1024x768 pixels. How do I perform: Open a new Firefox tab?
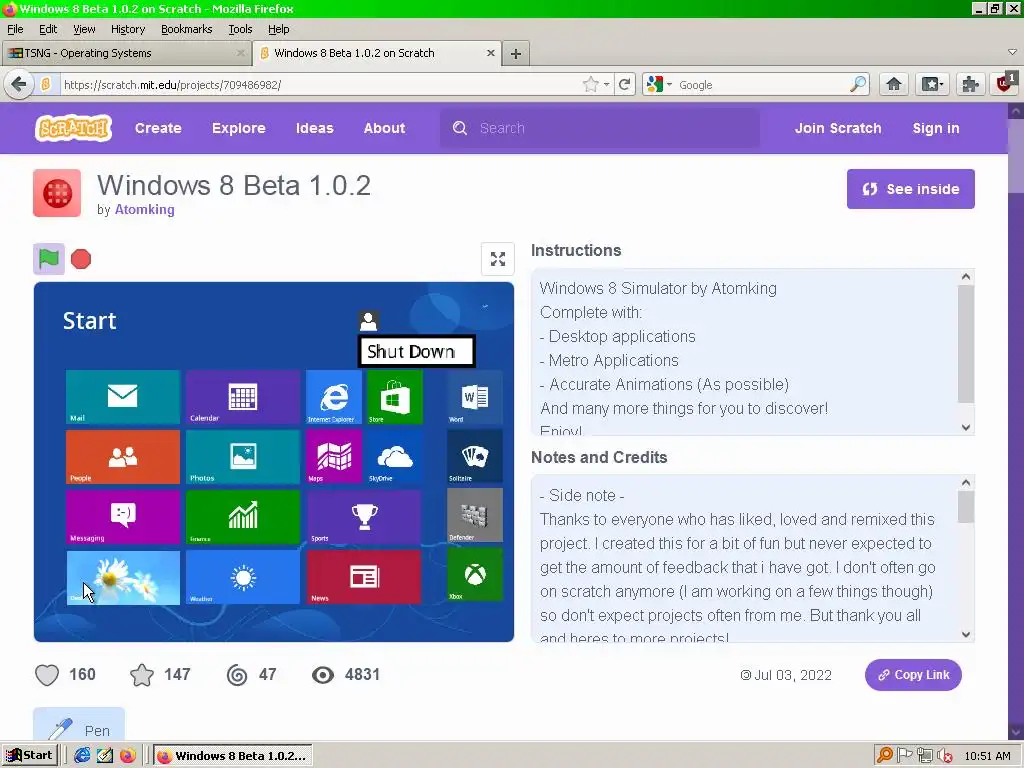516,54
